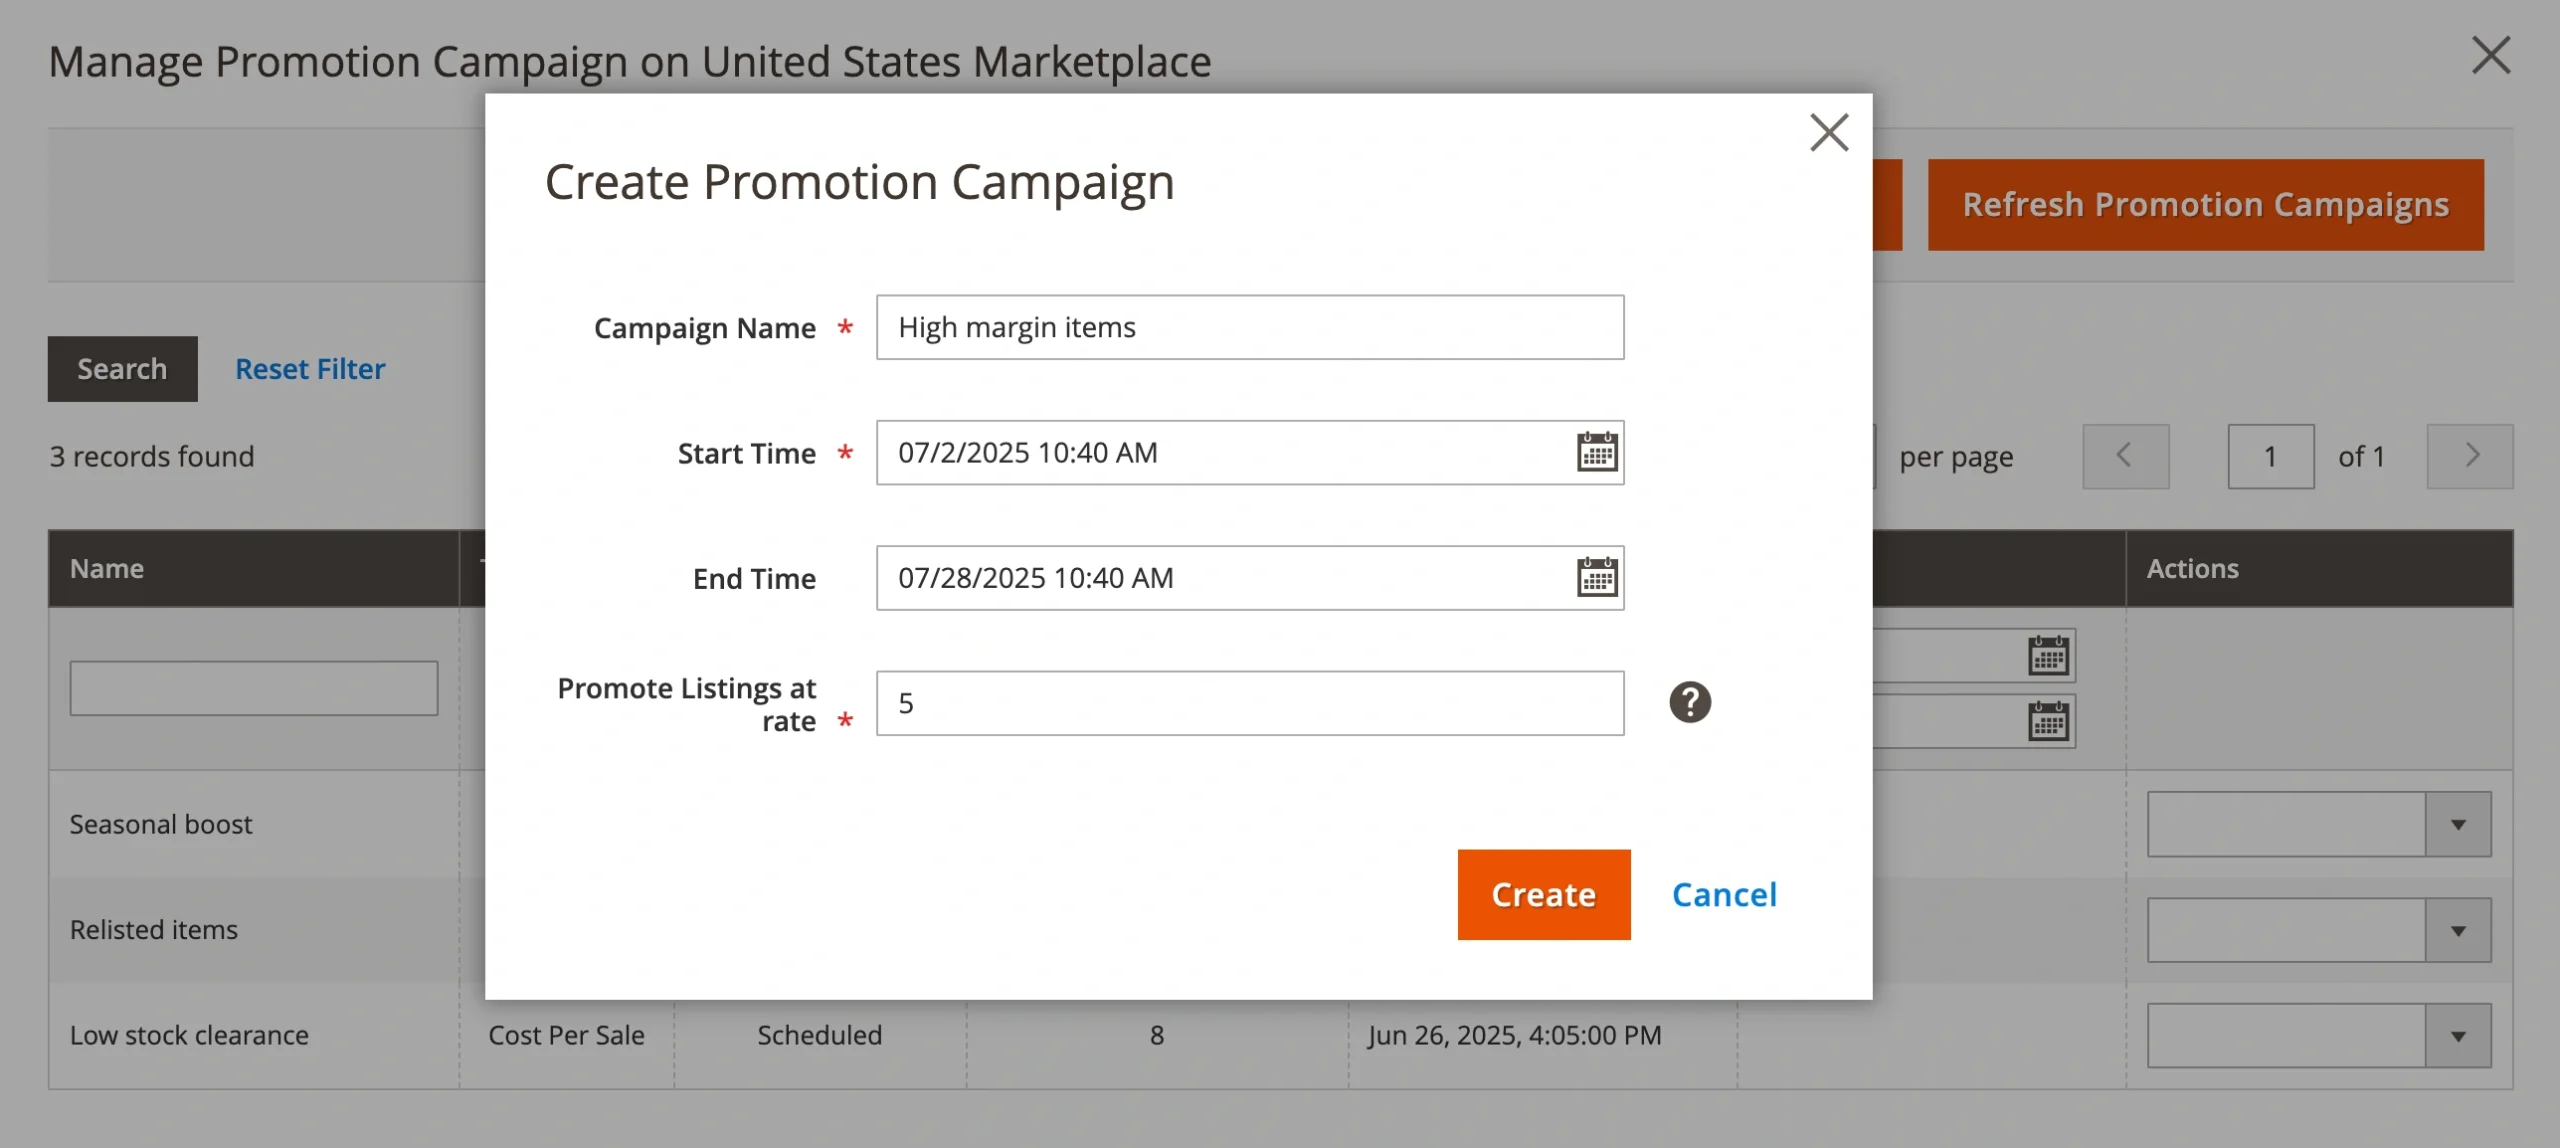Click Refresh Promotion Campaigns button
Viewport: 2560px width, 1148px height.
[x=2205, y=205]
